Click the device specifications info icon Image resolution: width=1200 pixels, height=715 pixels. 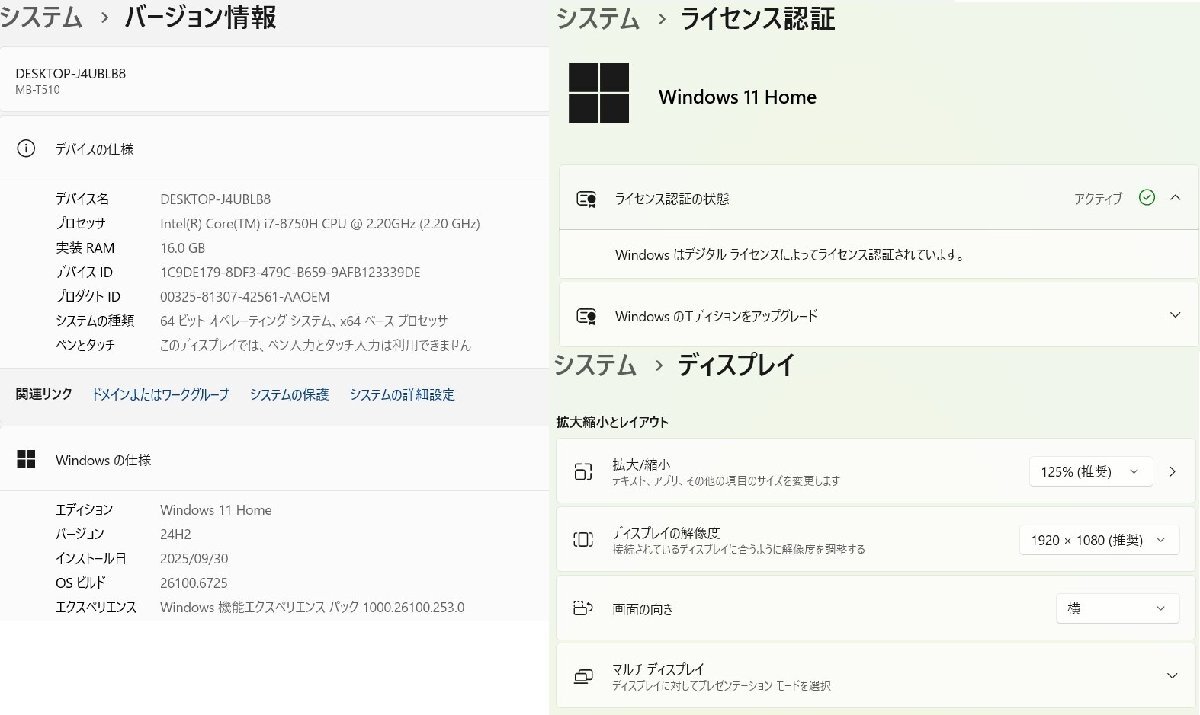[26, 149]
